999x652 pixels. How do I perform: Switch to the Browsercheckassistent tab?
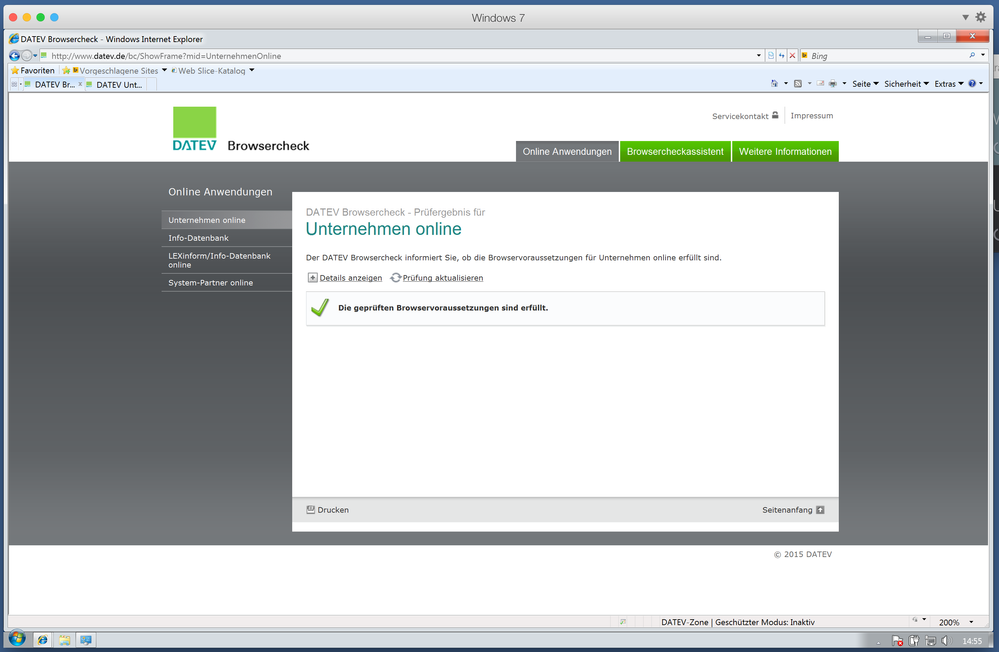pyautogui.click(x=675, y=152)
